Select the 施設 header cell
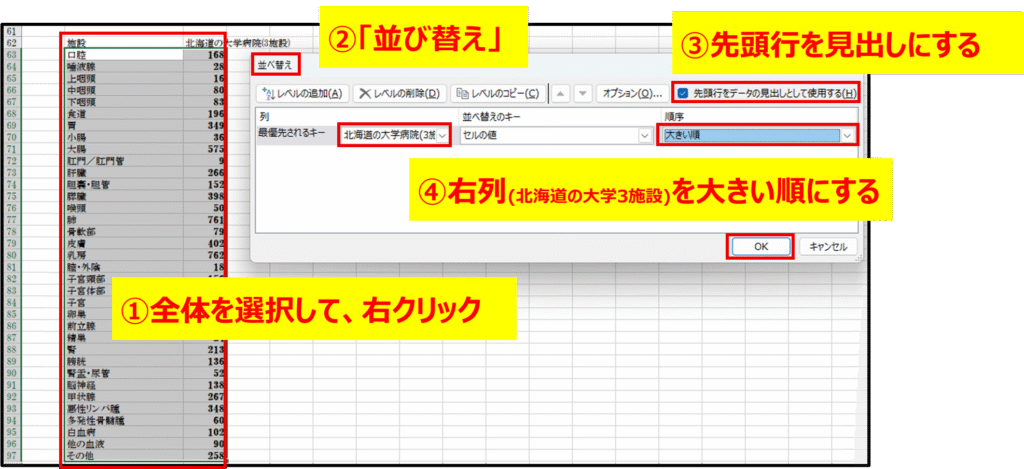 (x=77, y=43)
